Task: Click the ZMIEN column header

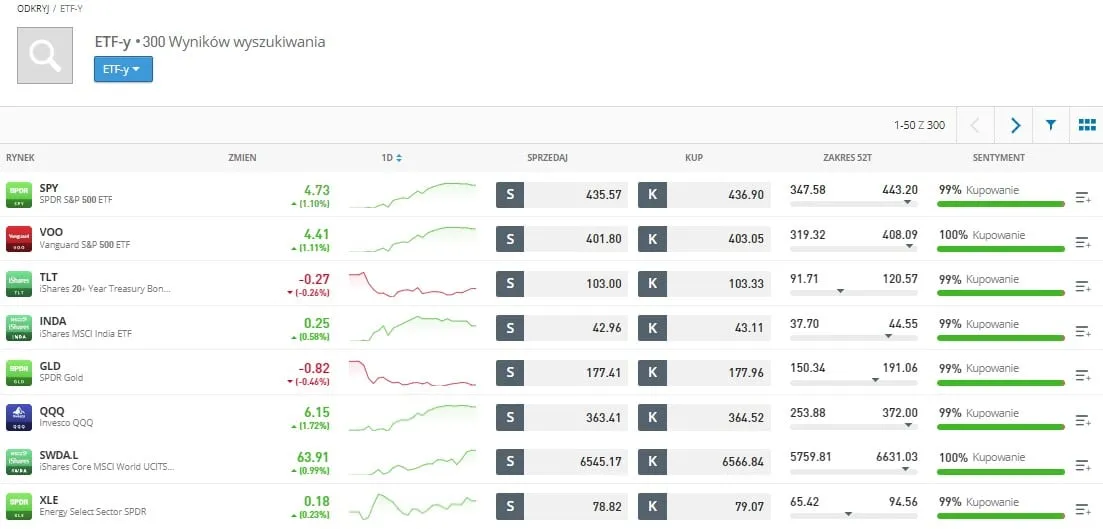Action: click(x=243, y=158)
